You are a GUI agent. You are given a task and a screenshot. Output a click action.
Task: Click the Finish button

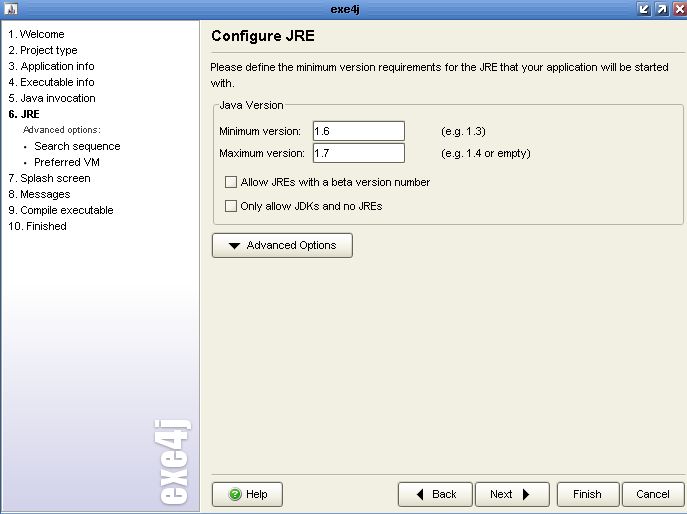coord(588,494)
